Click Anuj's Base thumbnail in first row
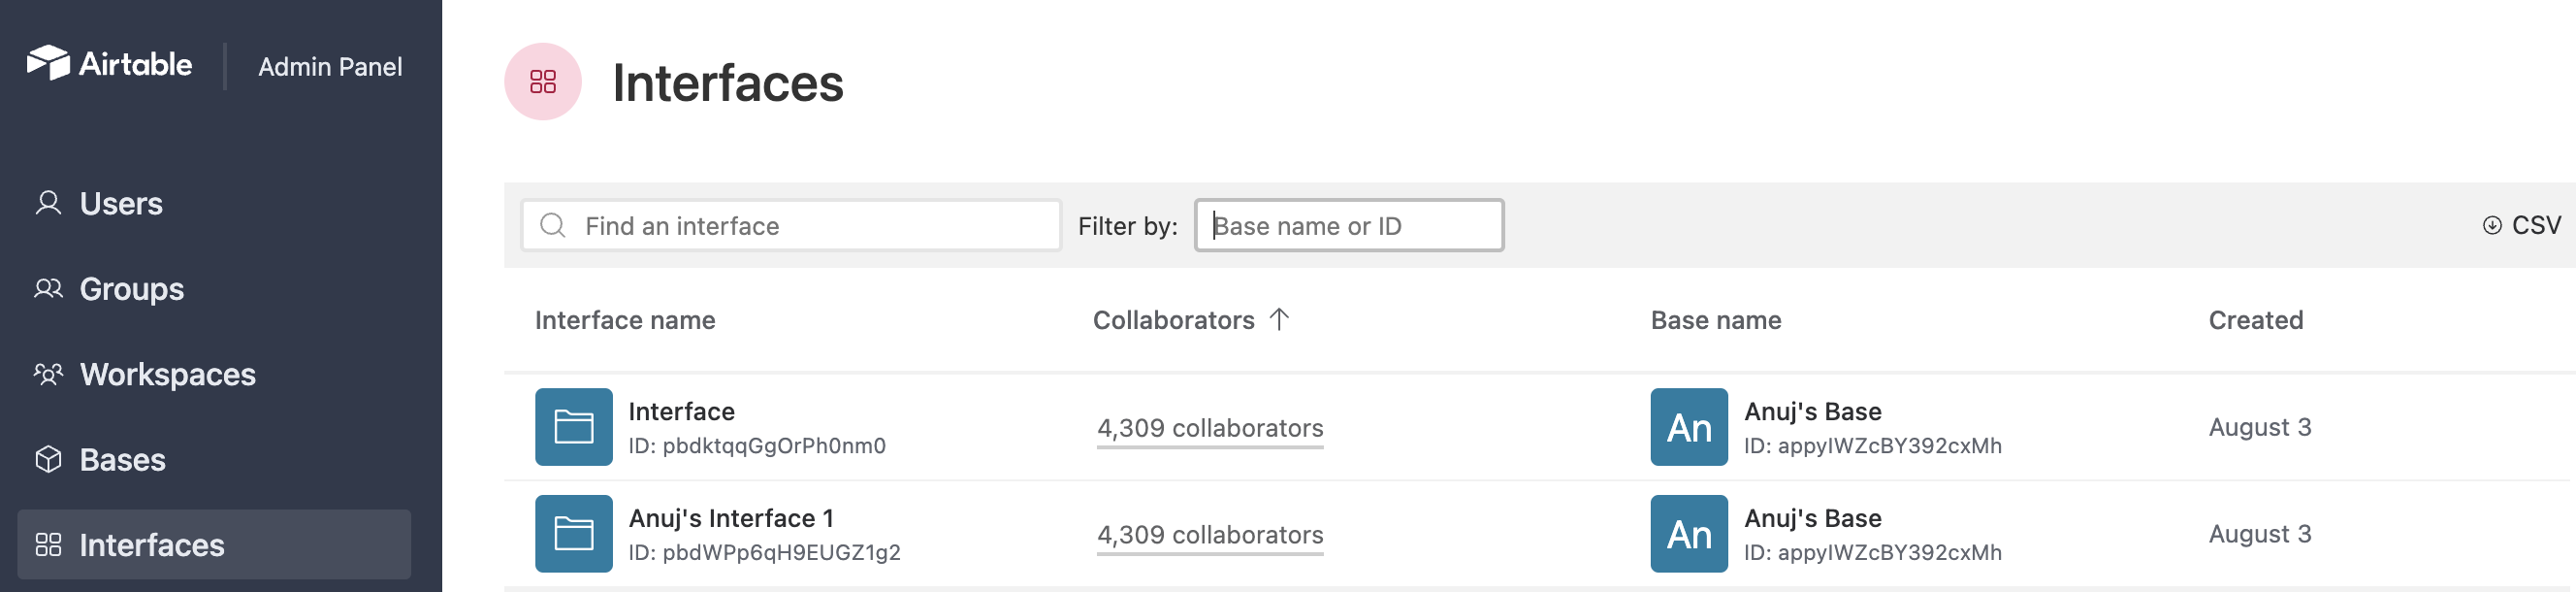The width and height of the screenshot is (2576, 592). [x=1689, y=427]
